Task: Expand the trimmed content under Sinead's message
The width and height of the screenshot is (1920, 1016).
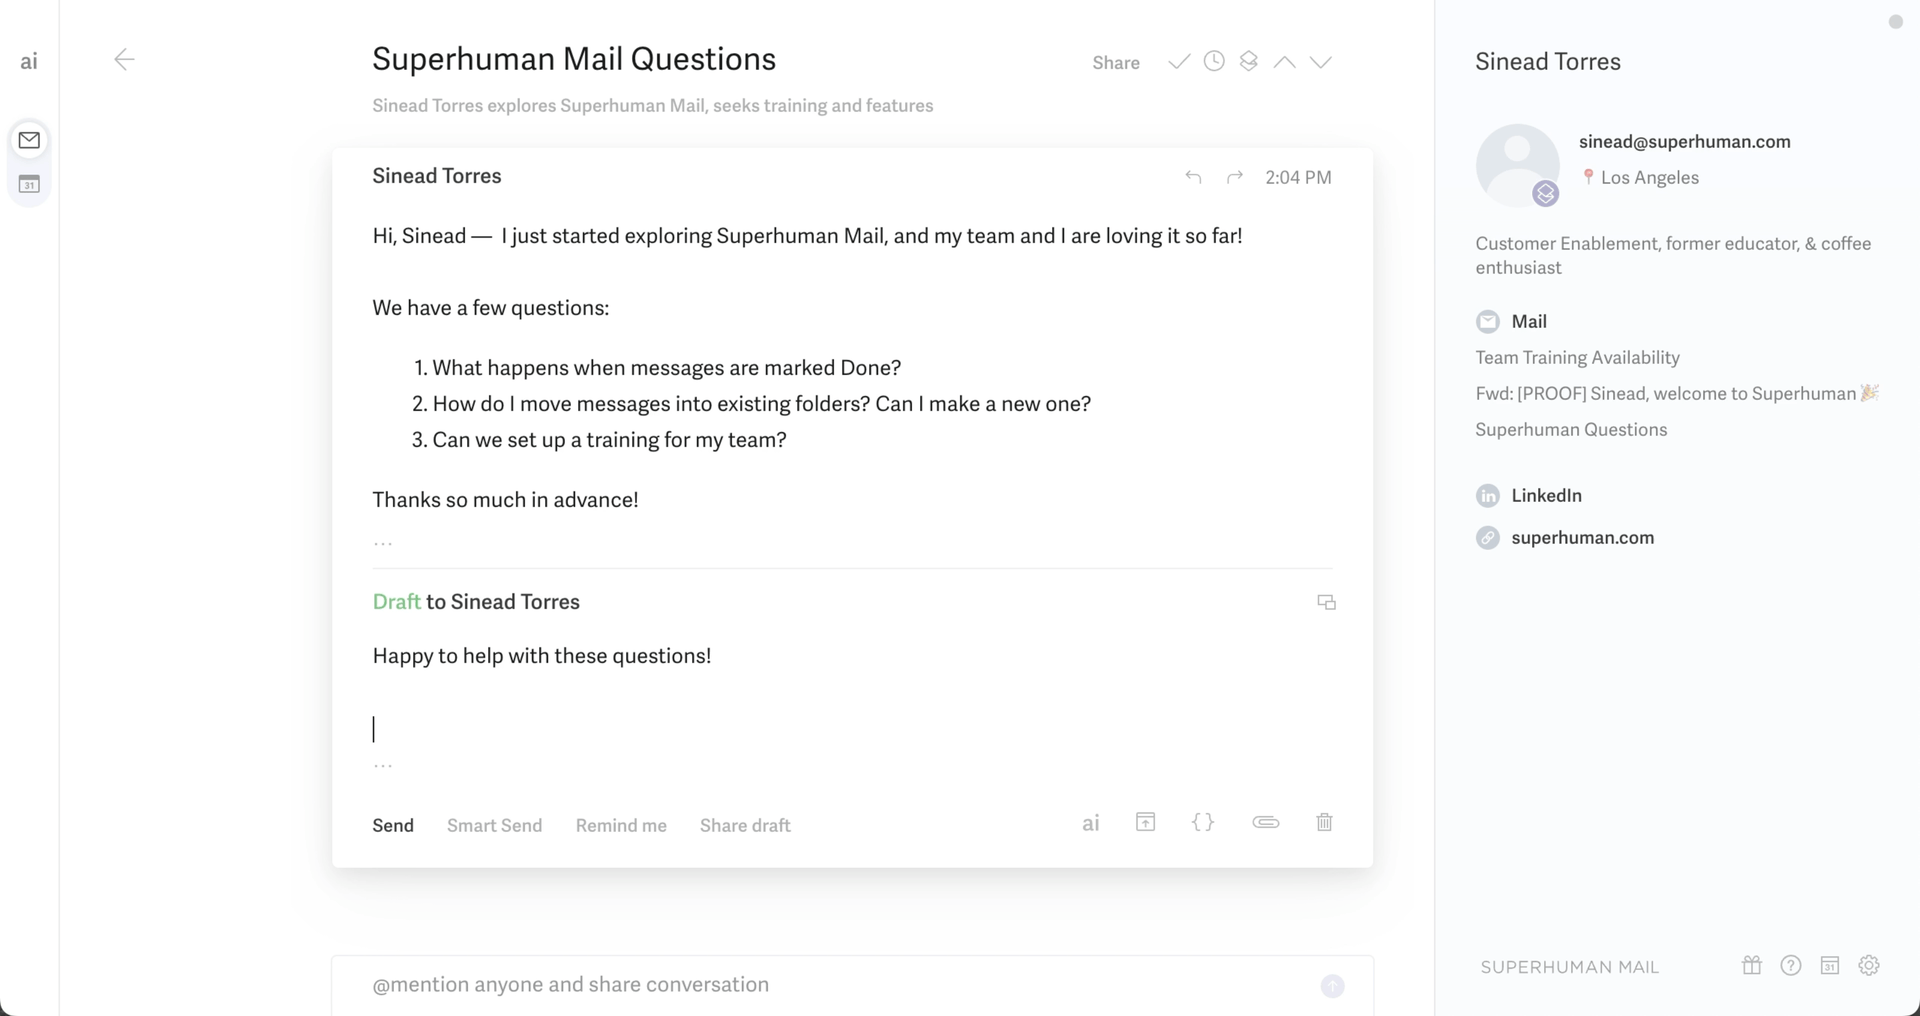Action: [x=383, y=543]
